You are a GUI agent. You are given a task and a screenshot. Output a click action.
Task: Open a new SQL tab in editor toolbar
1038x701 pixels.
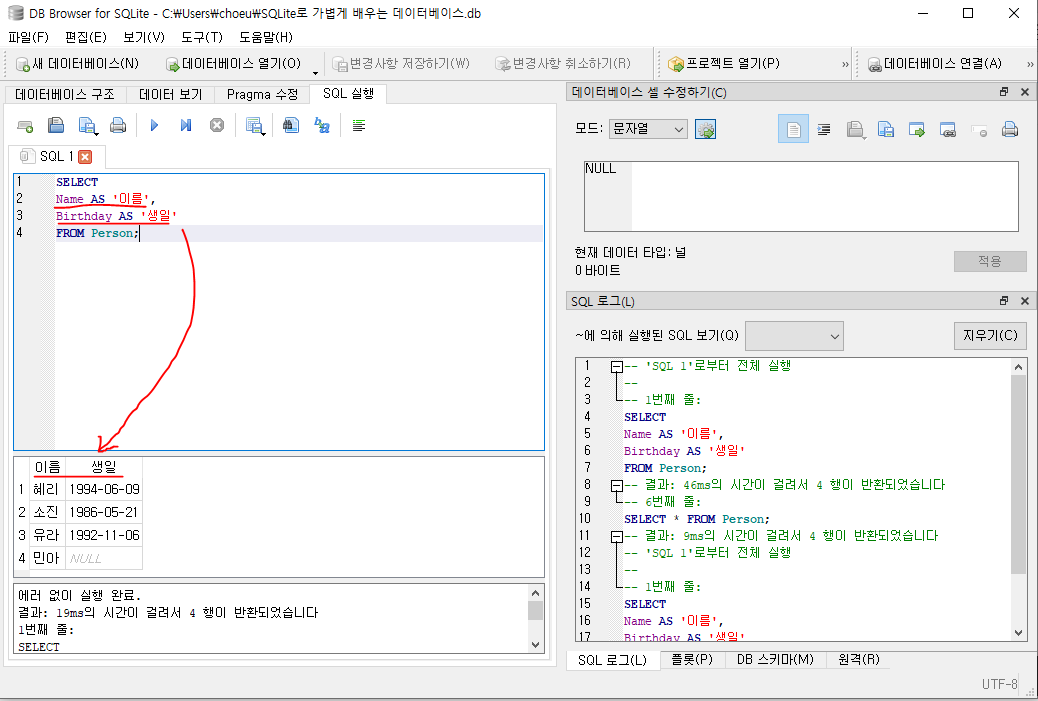coord(25,126)
